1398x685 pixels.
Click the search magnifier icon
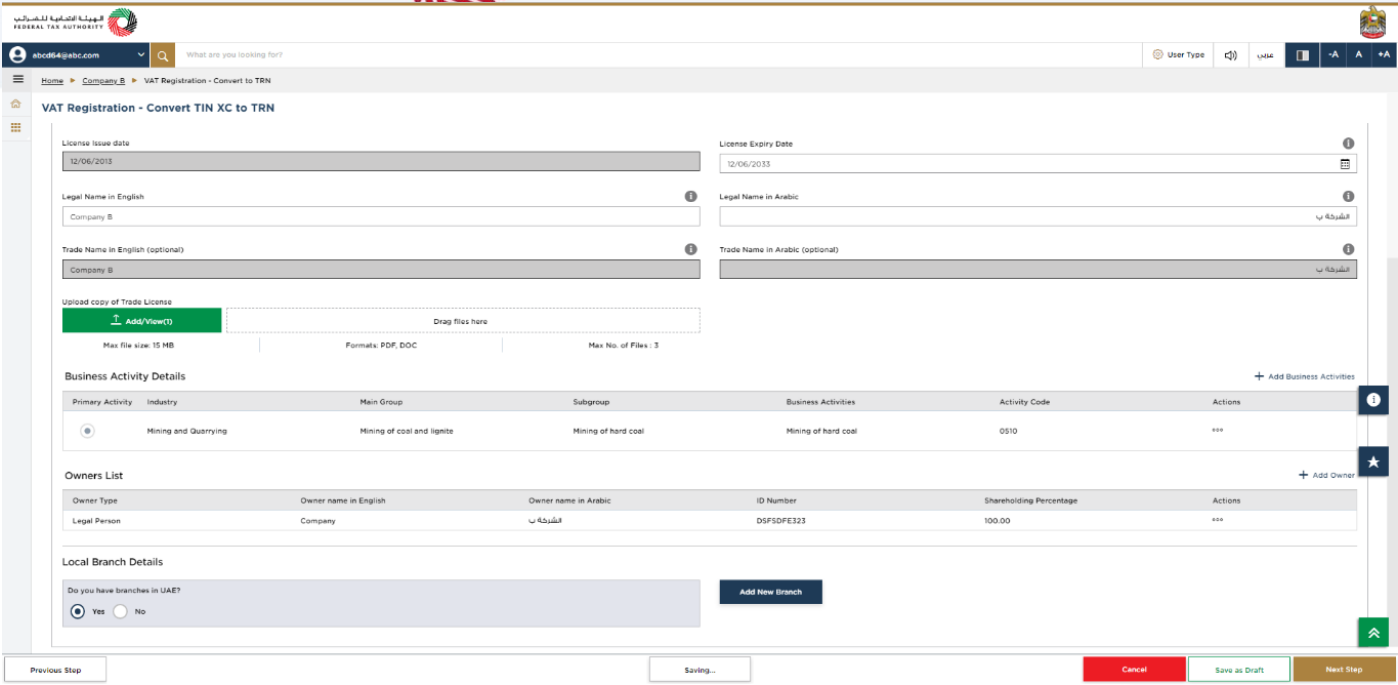click(x=163, y=55)
